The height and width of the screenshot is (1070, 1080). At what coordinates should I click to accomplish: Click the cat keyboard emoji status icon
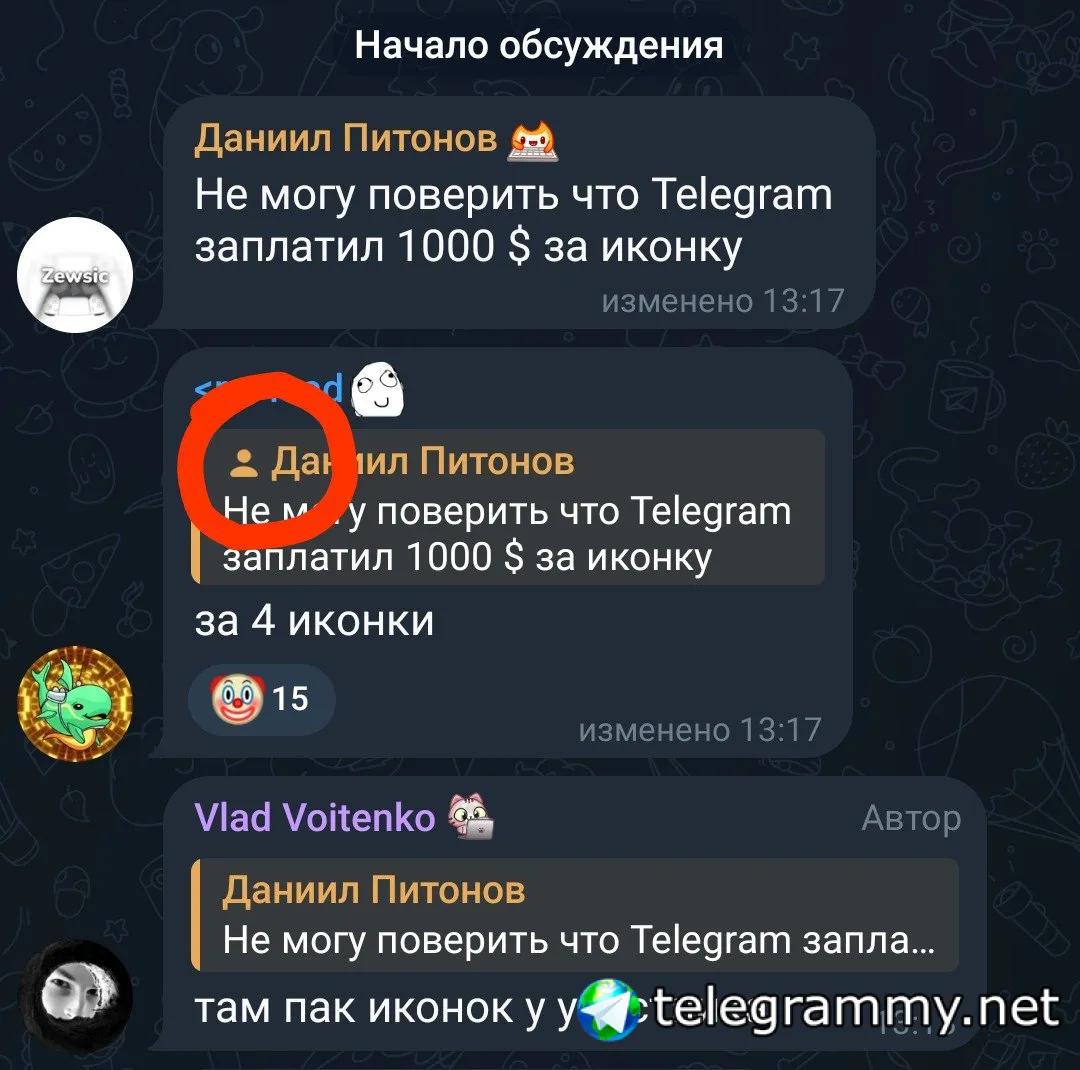pyautogui.click(x=533, y=140)
